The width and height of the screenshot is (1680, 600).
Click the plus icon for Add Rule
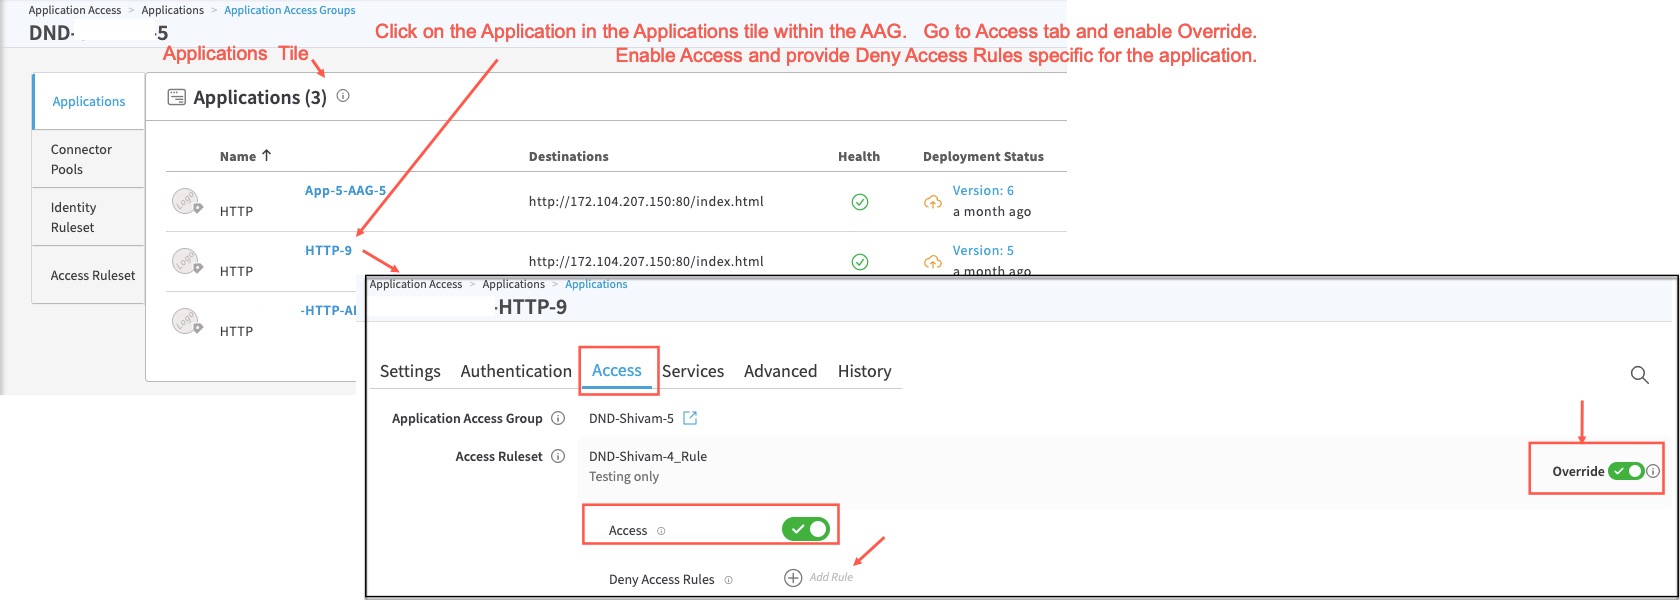[x=793, y=578]
